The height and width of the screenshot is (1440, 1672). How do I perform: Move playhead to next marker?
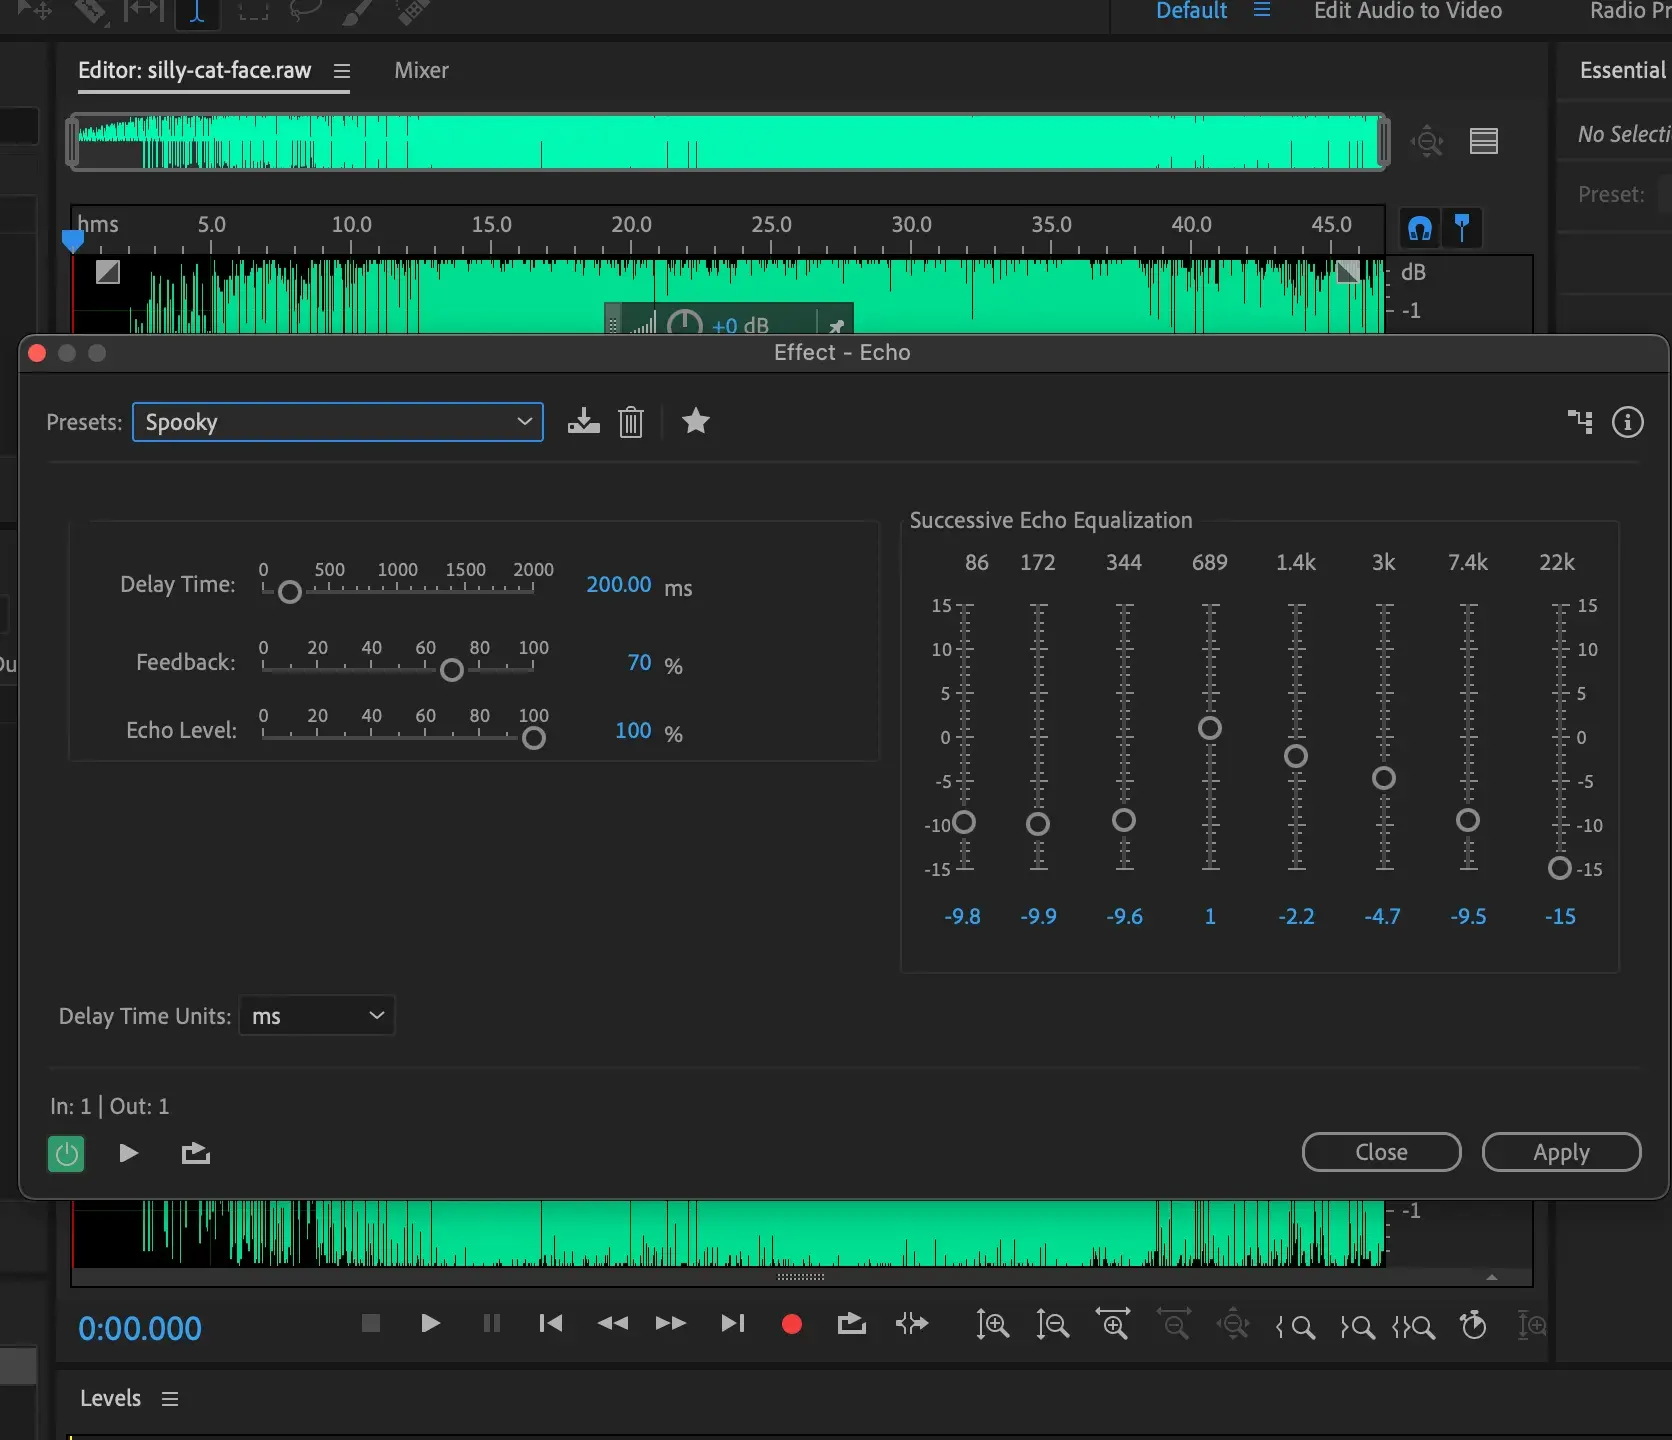click(732, 1324)
